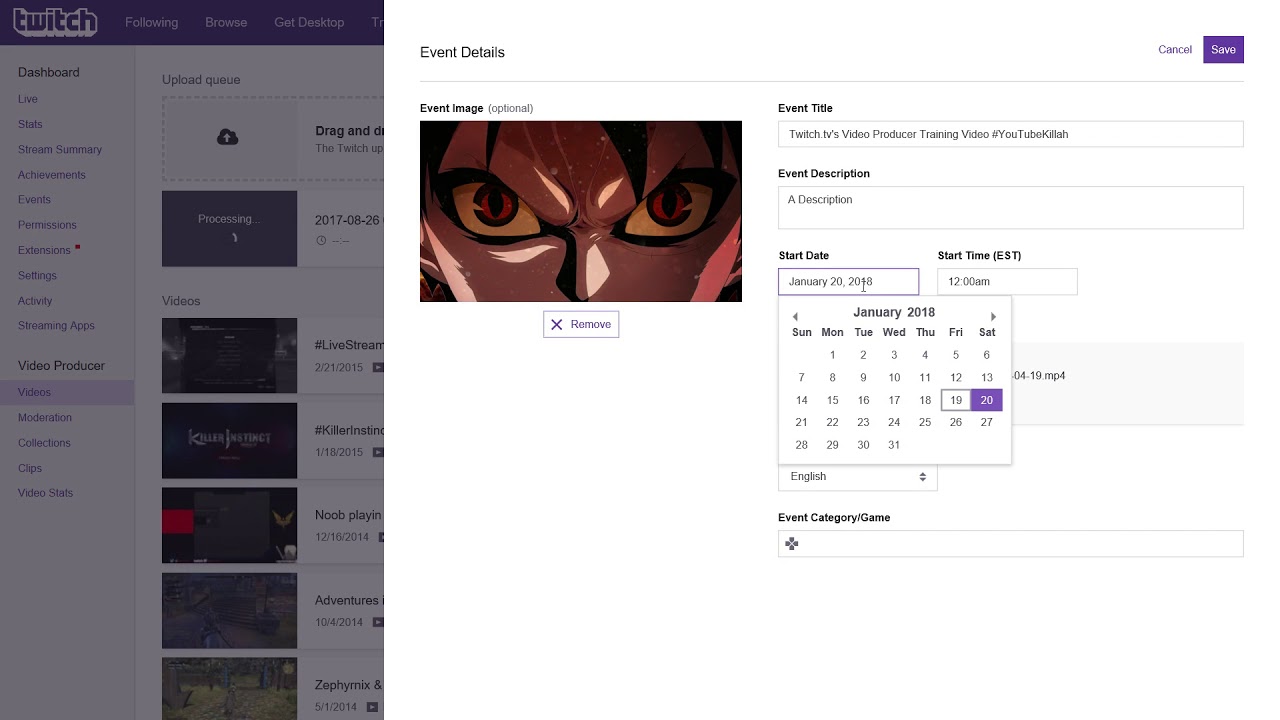This screenshot has height=720, width=1280.
Task: Open Events in the sidebar
Action: click(34, 200)
